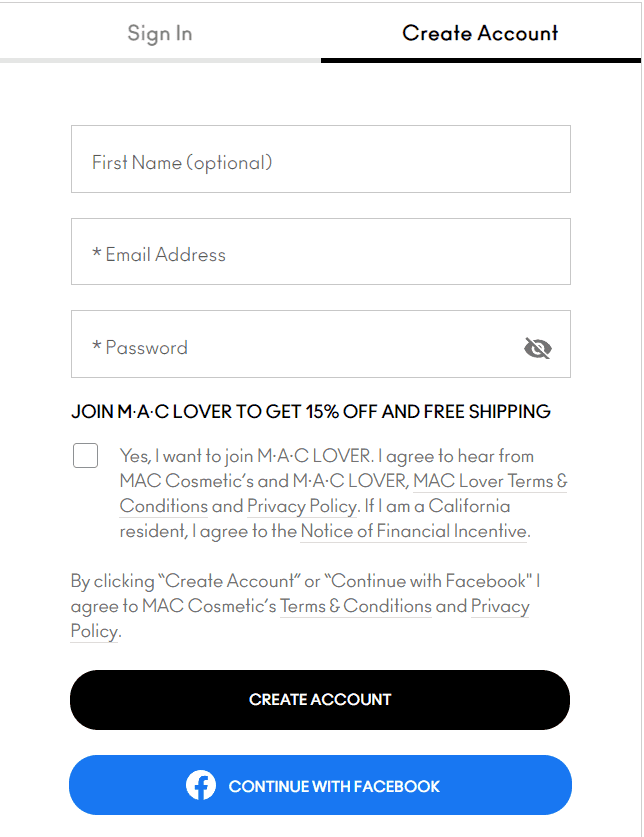
Task: Open the MAC Lover Terms & Conditions link
Action: click(x=489, y=481)
